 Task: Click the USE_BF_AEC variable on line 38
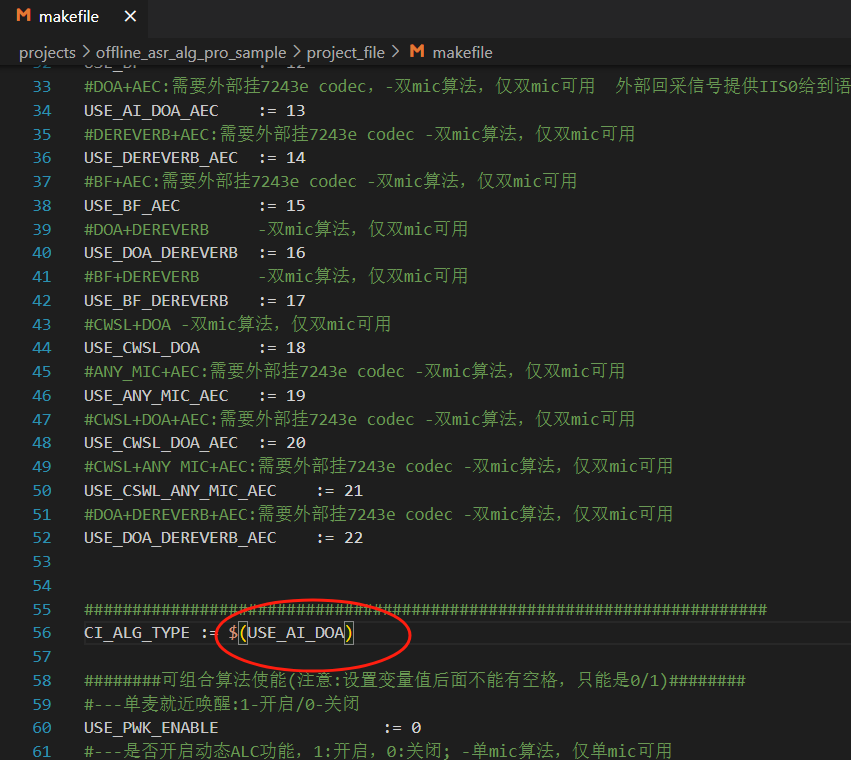click(x=132, y=205)
